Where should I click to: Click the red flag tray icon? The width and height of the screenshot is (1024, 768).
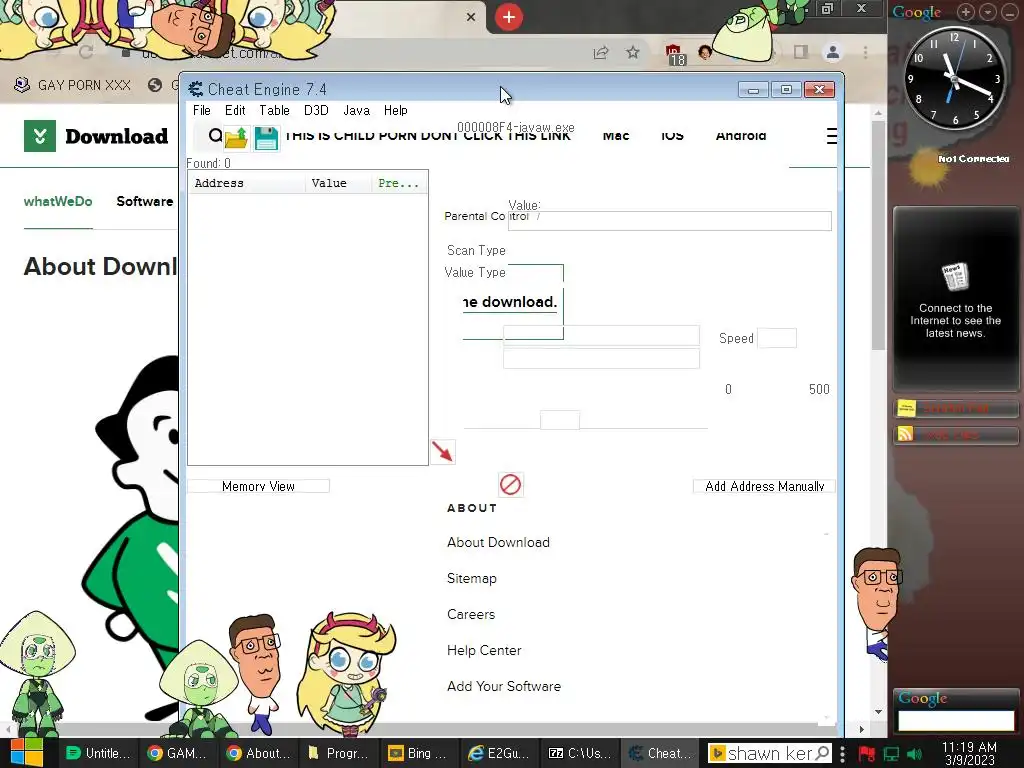(867, 754)
